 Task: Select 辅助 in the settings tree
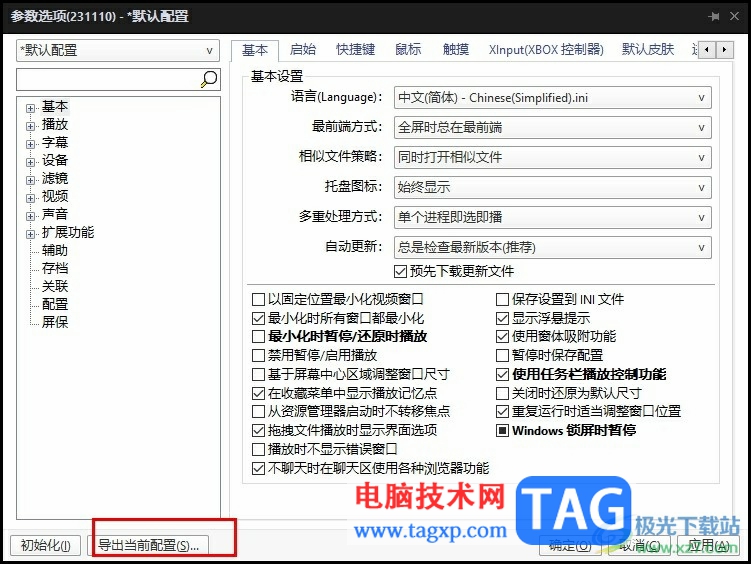(55, 250)
